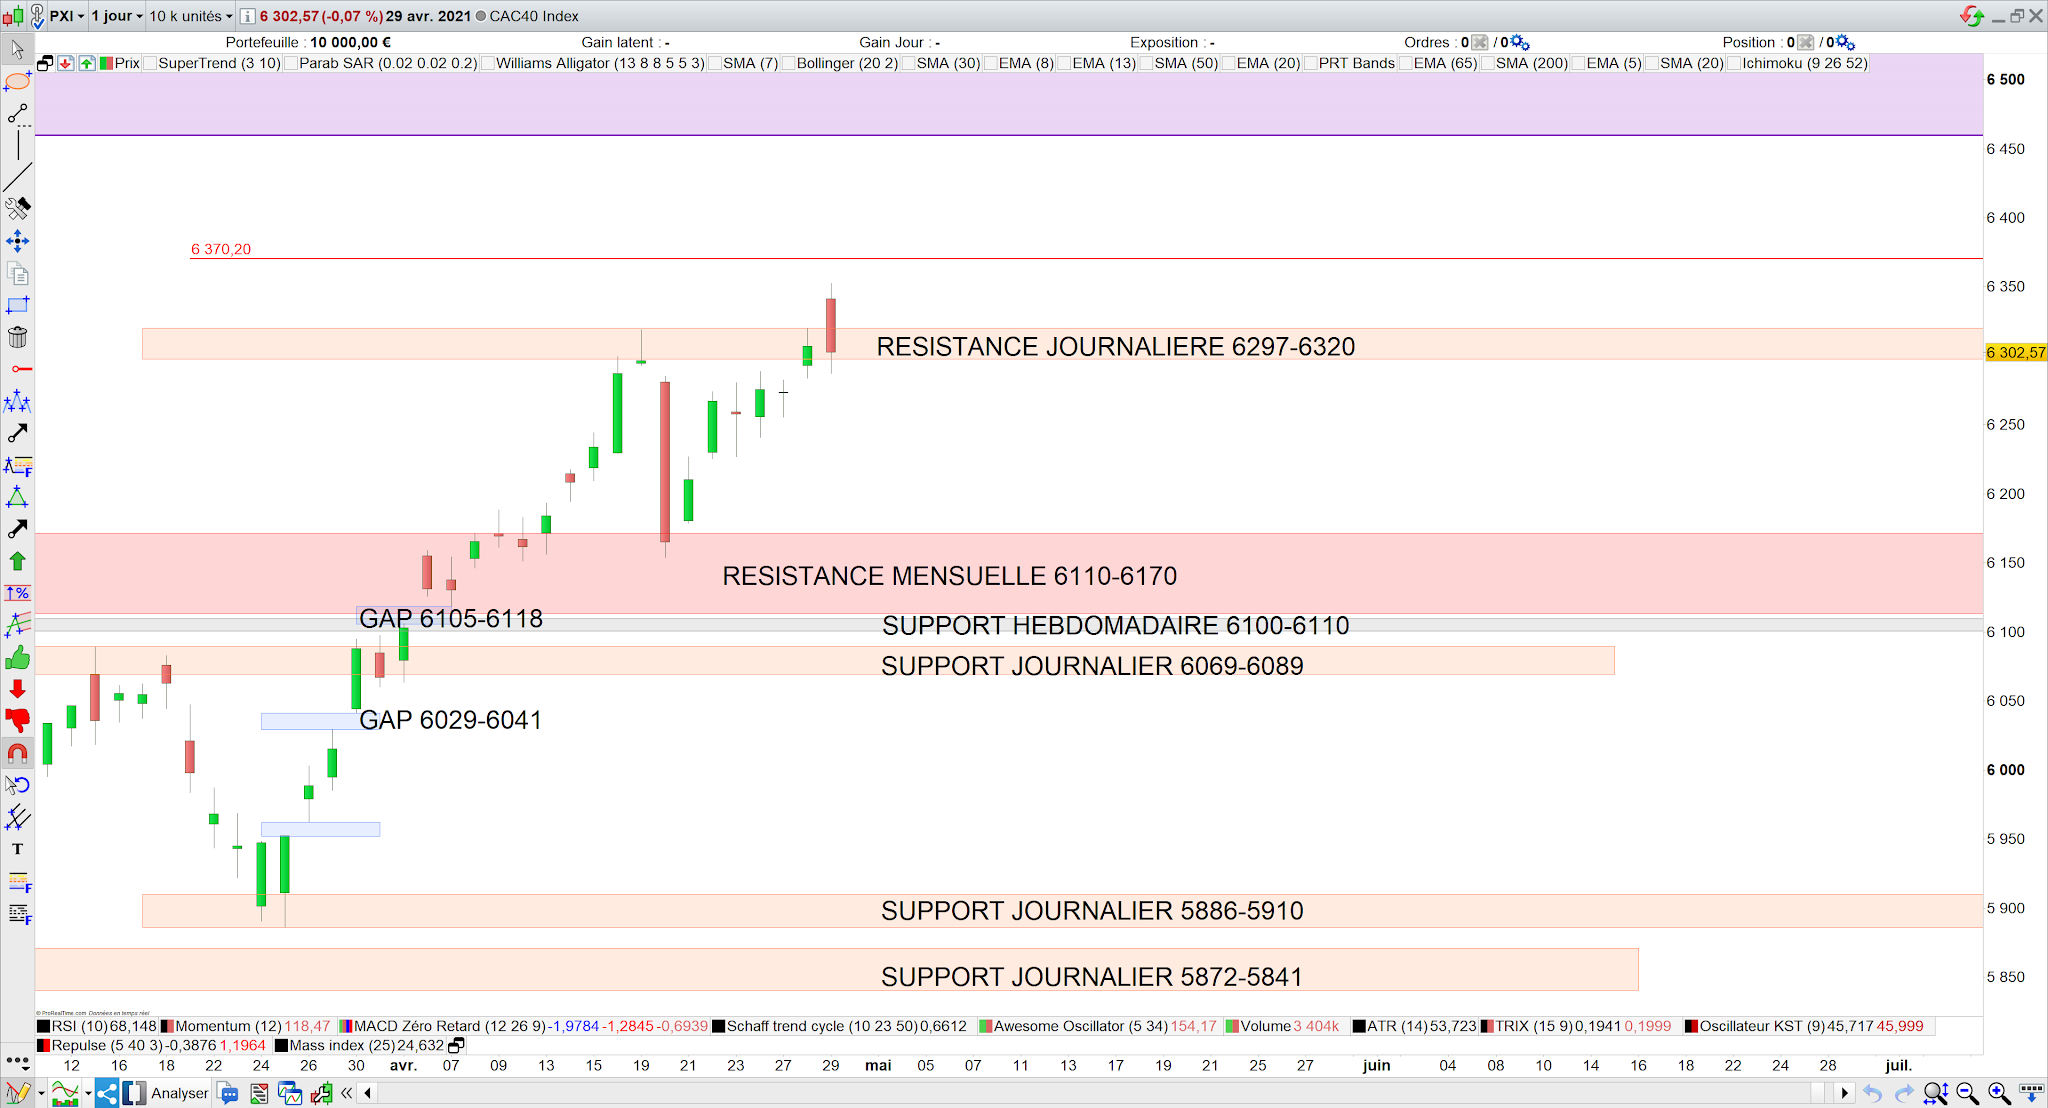Enable the SuperTrend (3 10) checkbox
2048x1108 pixels.
click(x=150, y=63)
